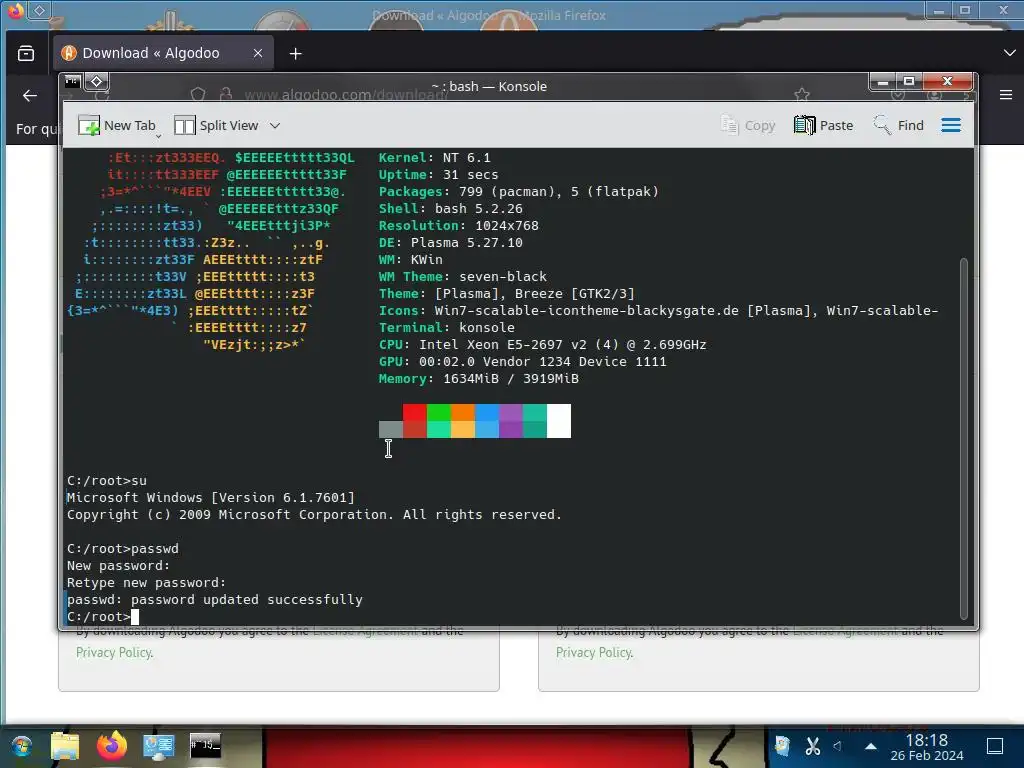The height and width of the screenshot is (768, 1024).
Task: Open file manager from taskbar
Action: pyautogui.click(x=65, y=746)
